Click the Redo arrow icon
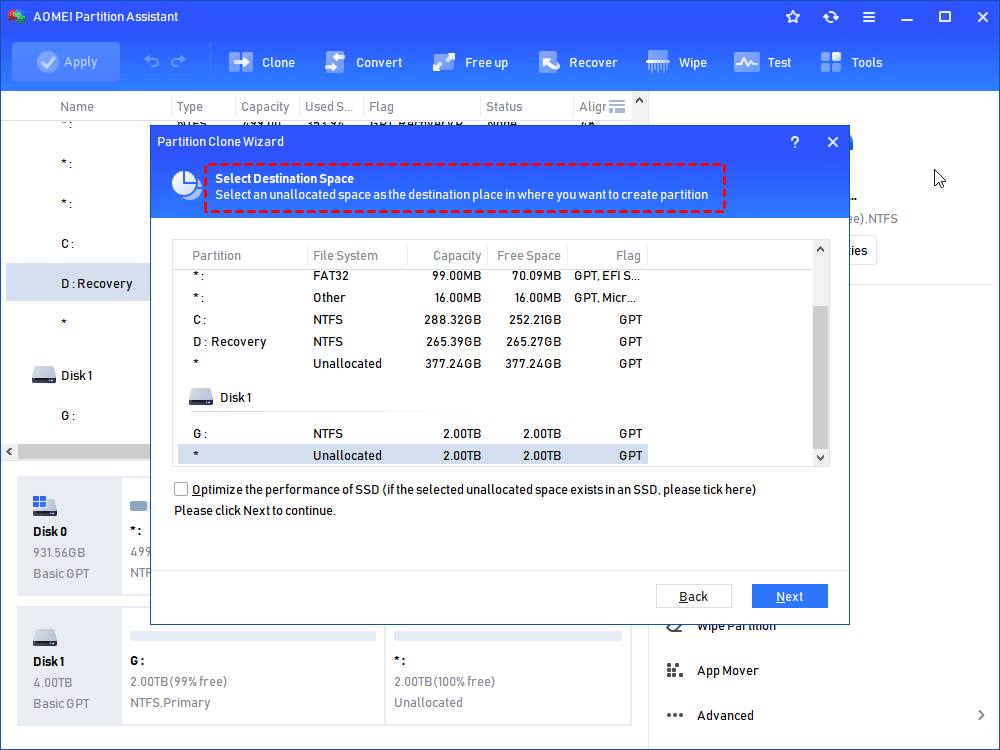 (x=179, y=61)
